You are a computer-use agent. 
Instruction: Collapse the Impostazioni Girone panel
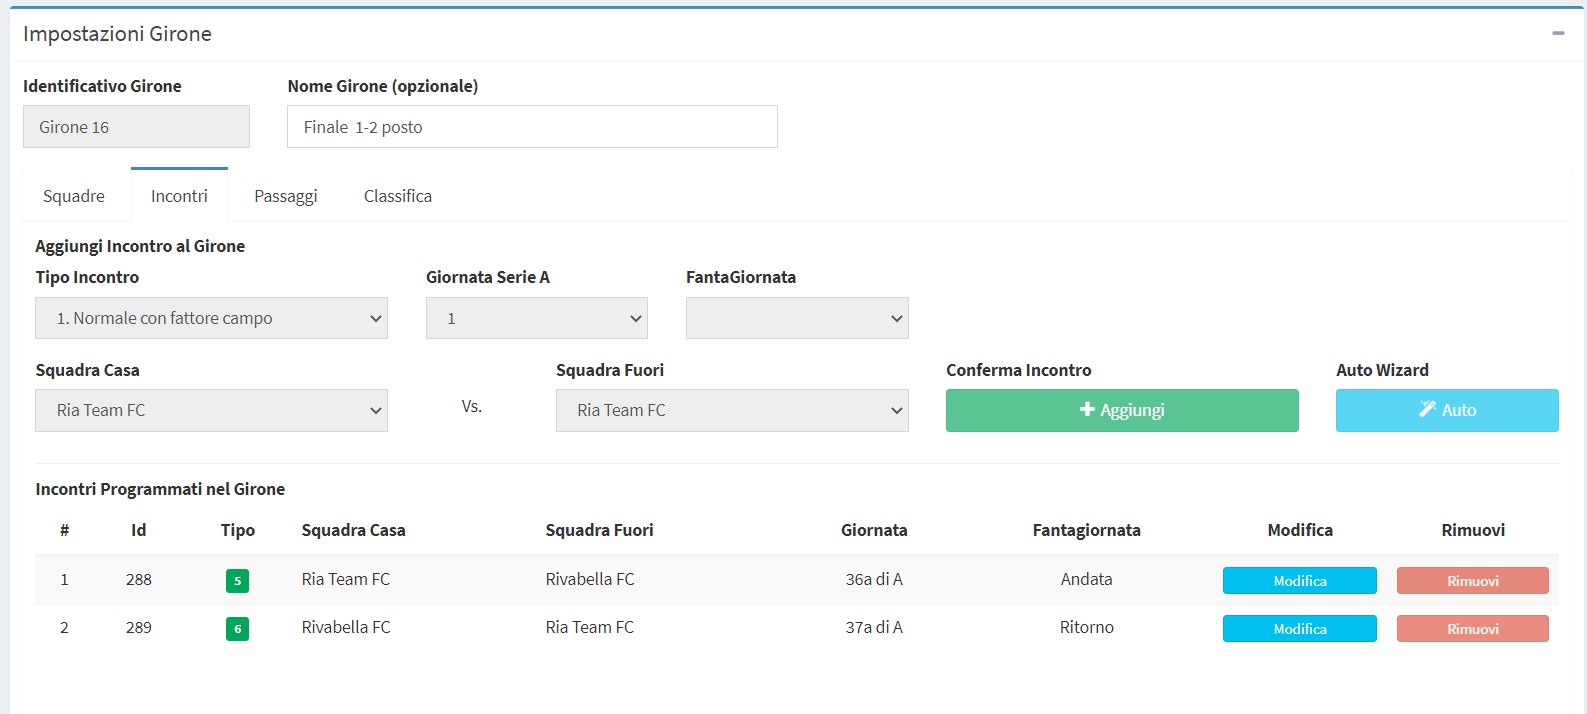[x=1557, y=33]
